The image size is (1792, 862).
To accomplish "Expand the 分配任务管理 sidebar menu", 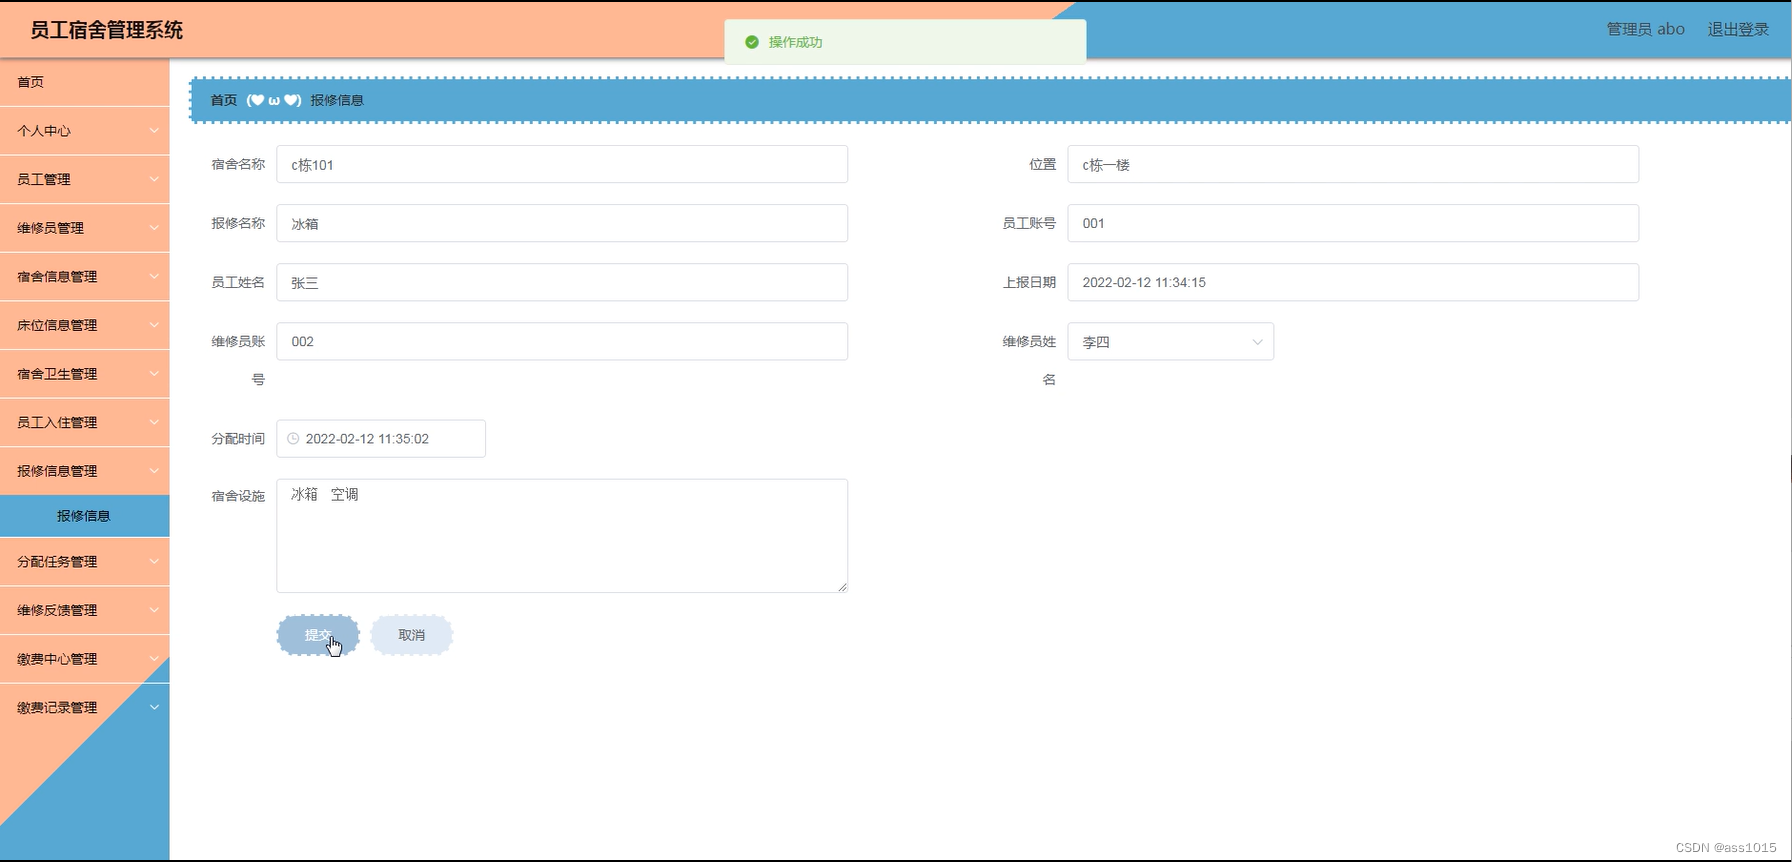I will [85, 562].
